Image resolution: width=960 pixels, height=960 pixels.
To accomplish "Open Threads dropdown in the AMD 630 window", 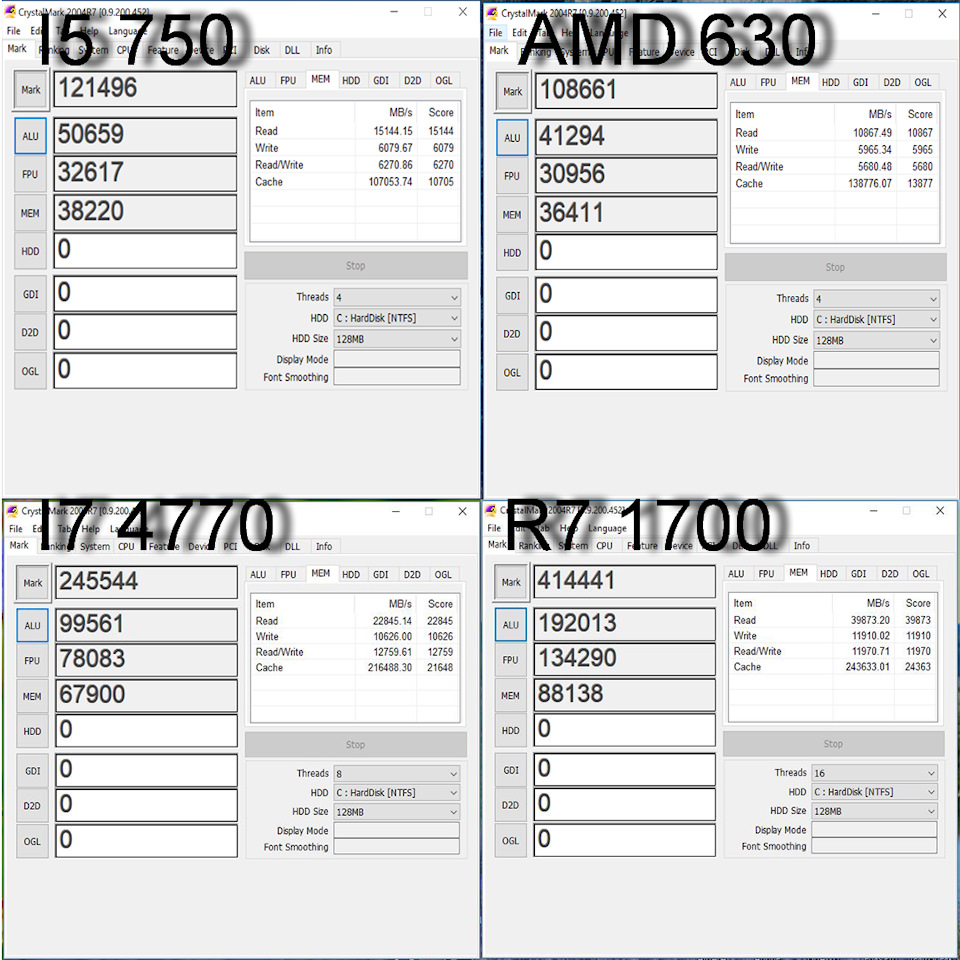I will [876, 299].
